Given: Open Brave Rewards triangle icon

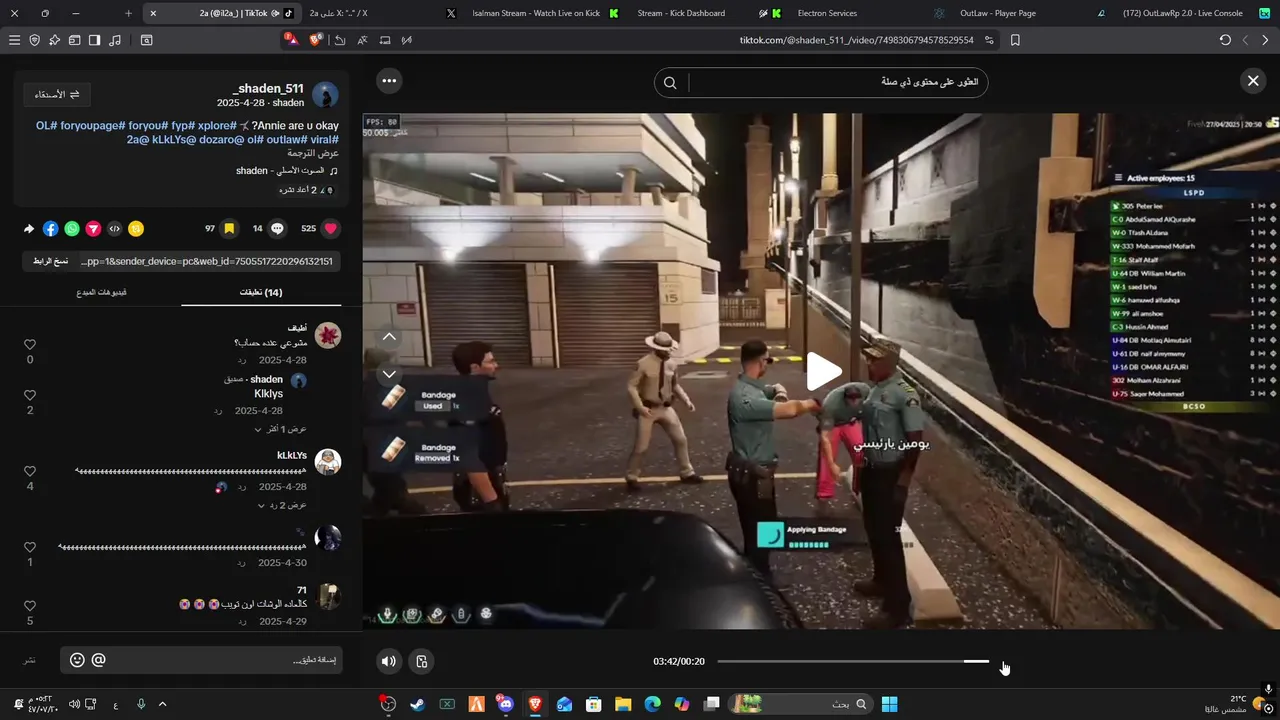Looking at the screenshot, I should point(290,40).
